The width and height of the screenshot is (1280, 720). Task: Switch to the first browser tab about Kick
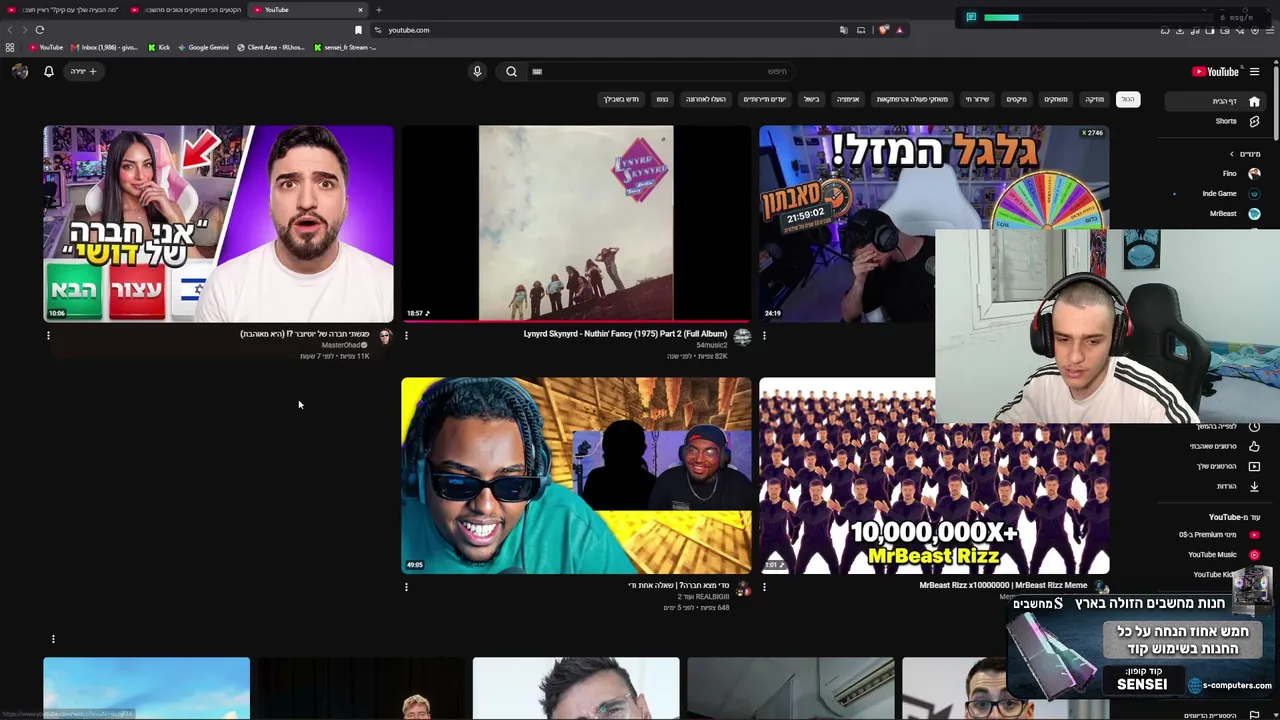tap(64, 10)
